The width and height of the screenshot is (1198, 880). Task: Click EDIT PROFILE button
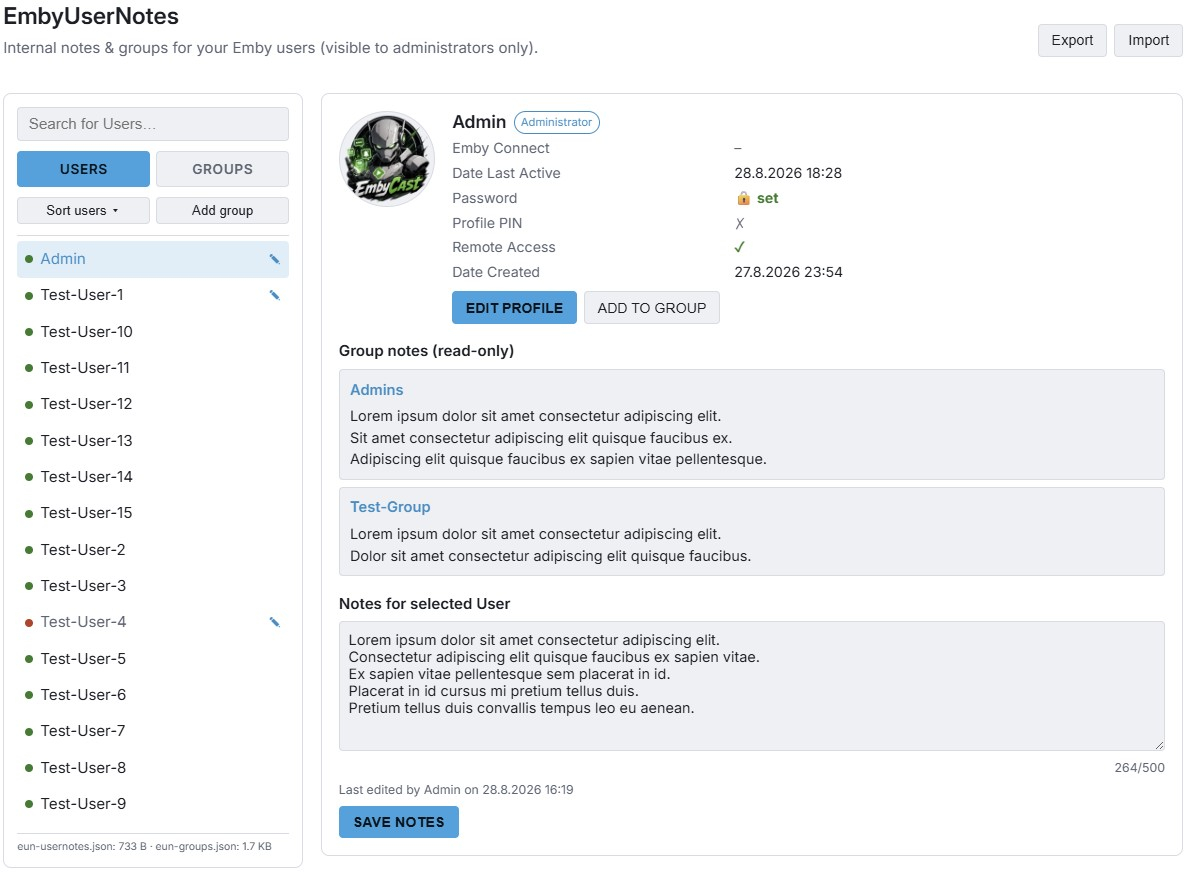514,308
